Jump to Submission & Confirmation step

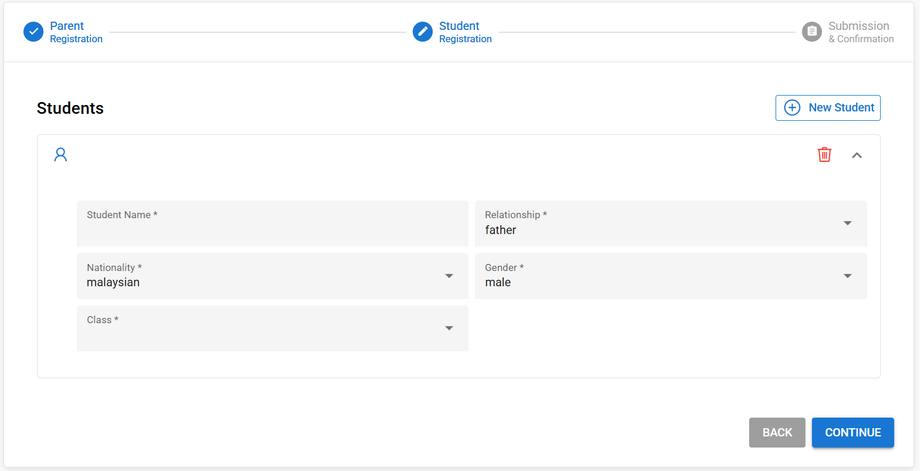860,32
